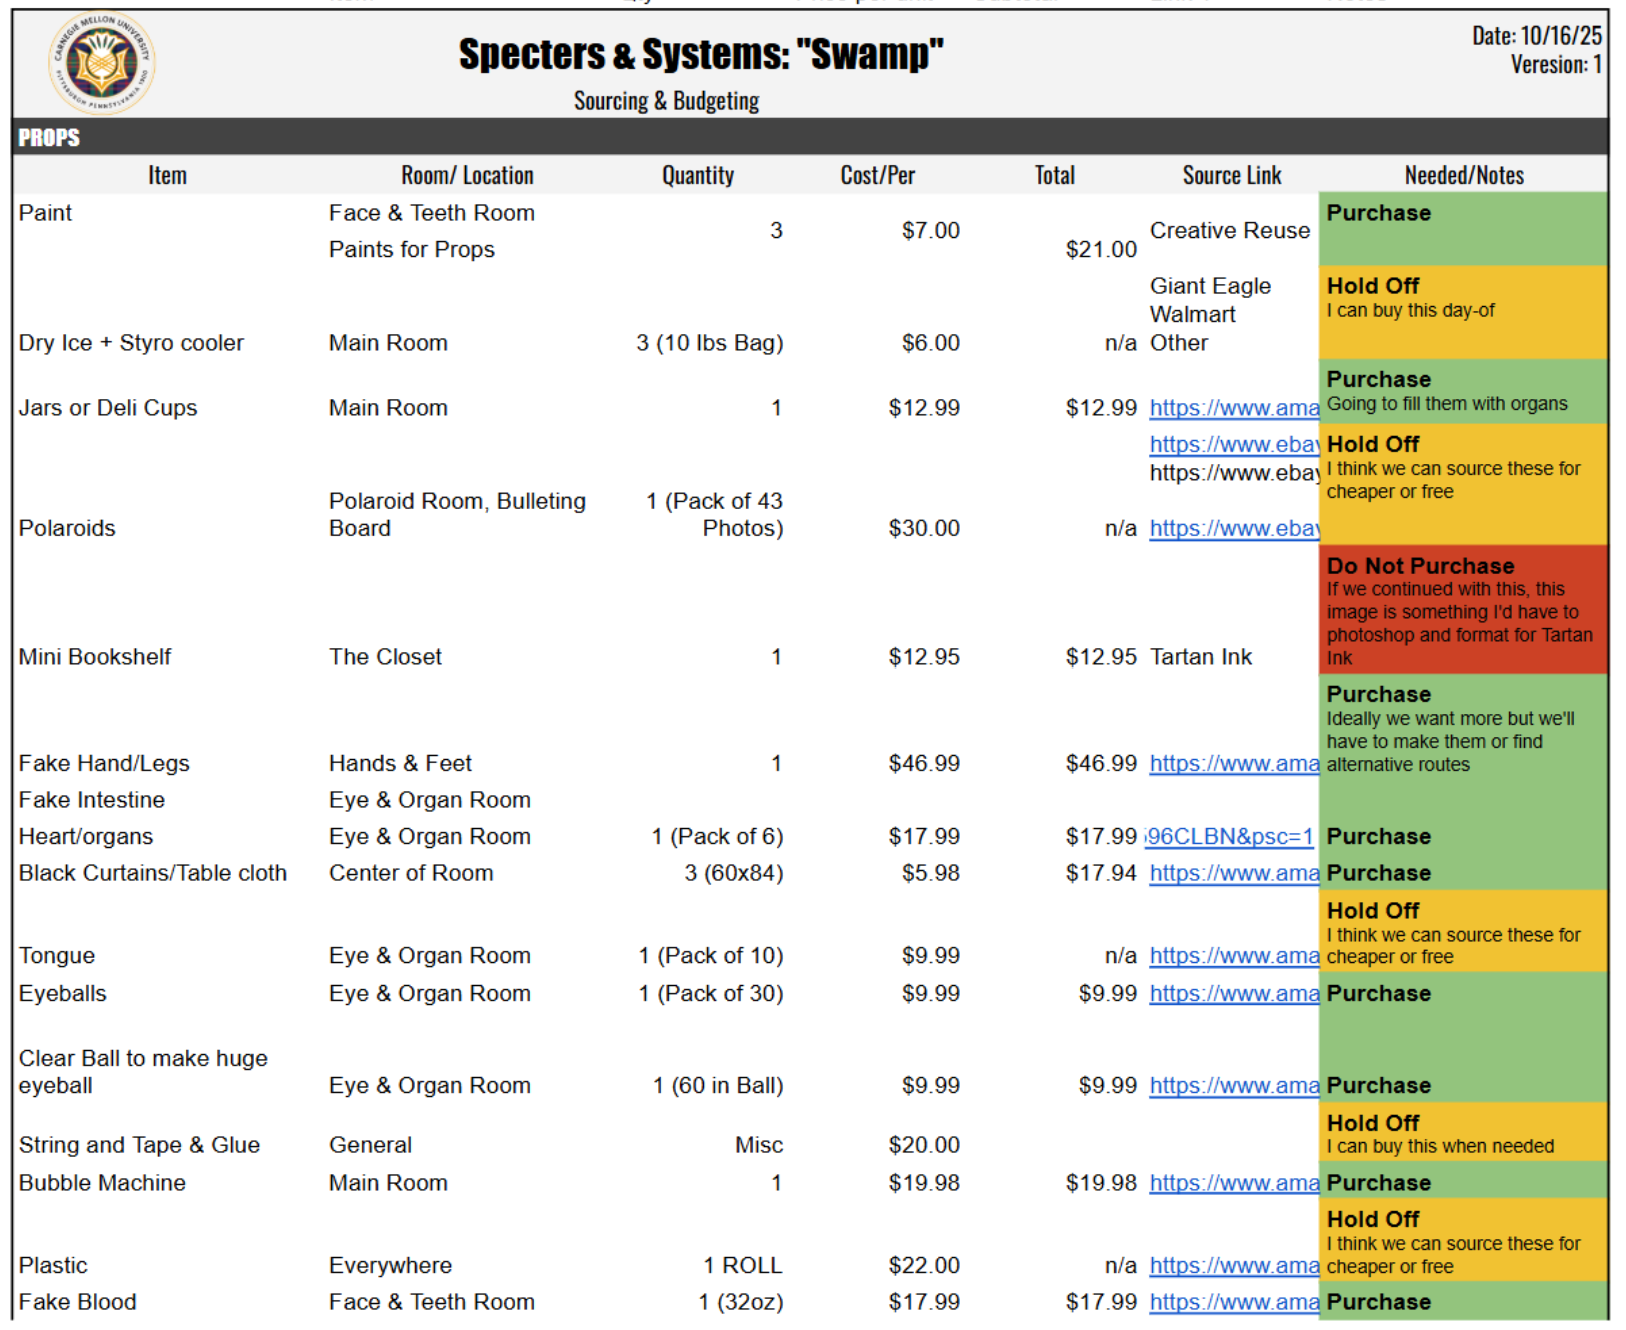Select the Fake Intestine item cell

click(92, 800)
